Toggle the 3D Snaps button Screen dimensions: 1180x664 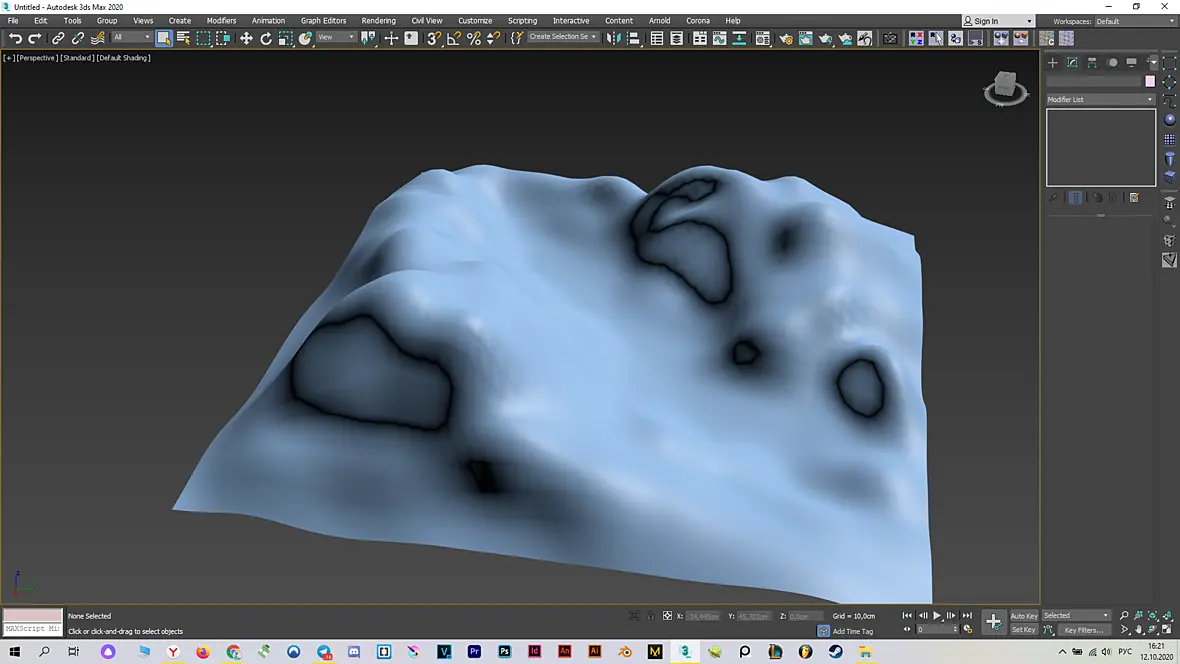point(433,38)
